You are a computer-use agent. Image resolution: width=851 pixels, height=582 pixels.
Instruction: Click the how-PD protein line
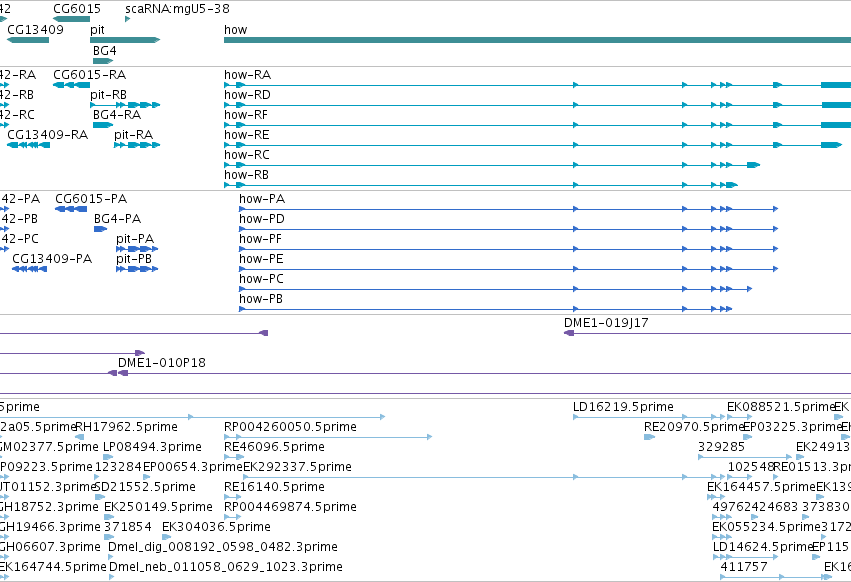[x=509, y=229]
